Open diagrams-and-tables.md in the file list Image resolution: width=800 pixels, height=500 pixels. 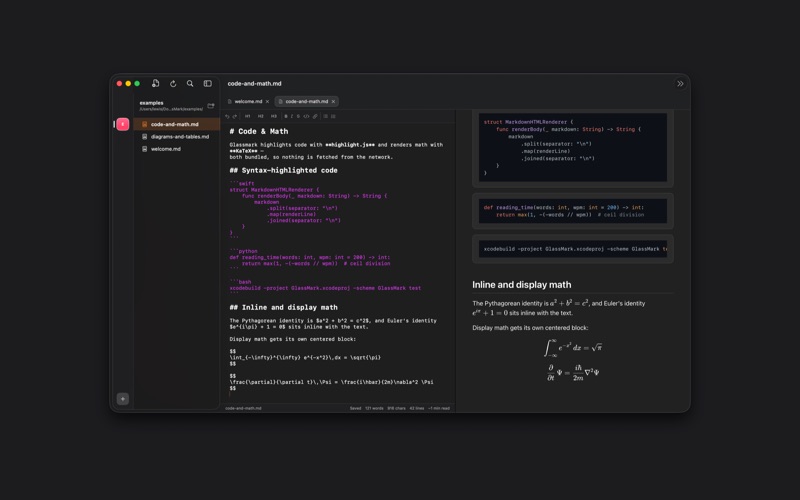pos(177,137)
